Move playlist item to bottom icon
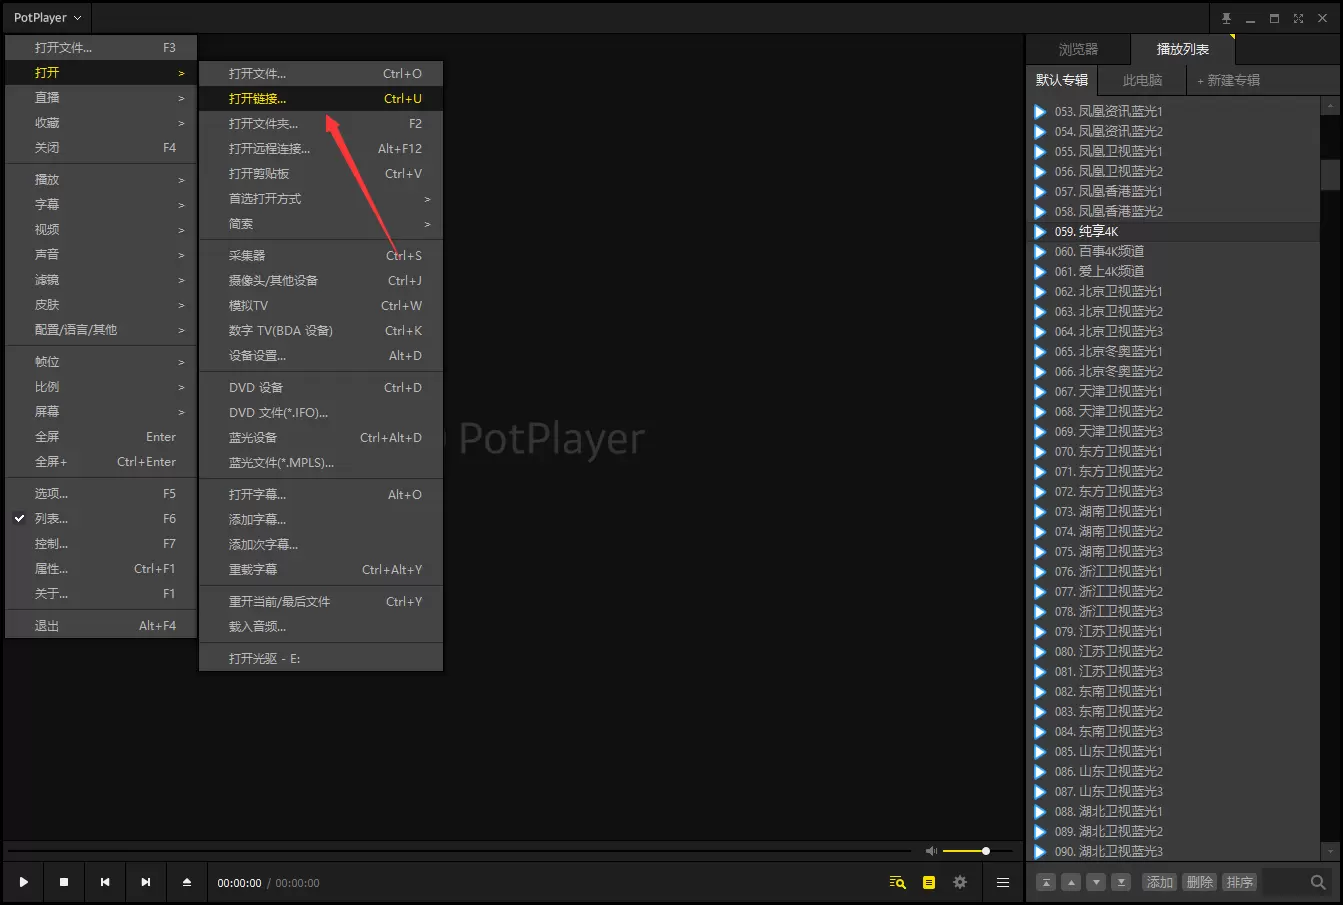 point(1122,882)
